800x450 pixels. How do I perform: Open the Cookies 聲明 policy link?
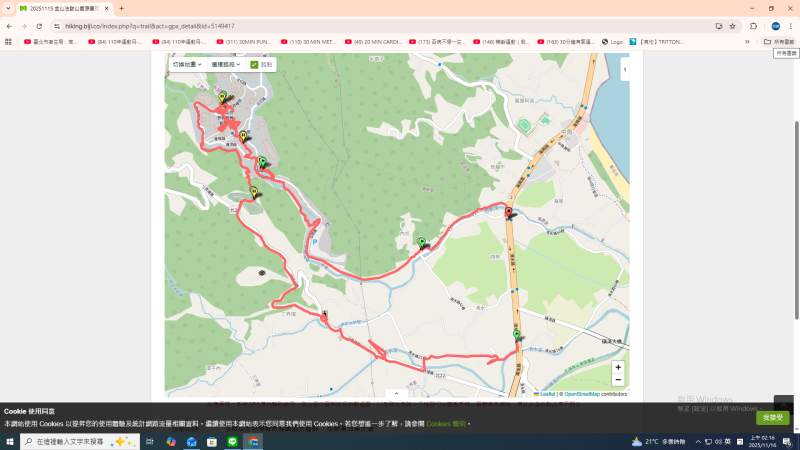tap(446, 424)
